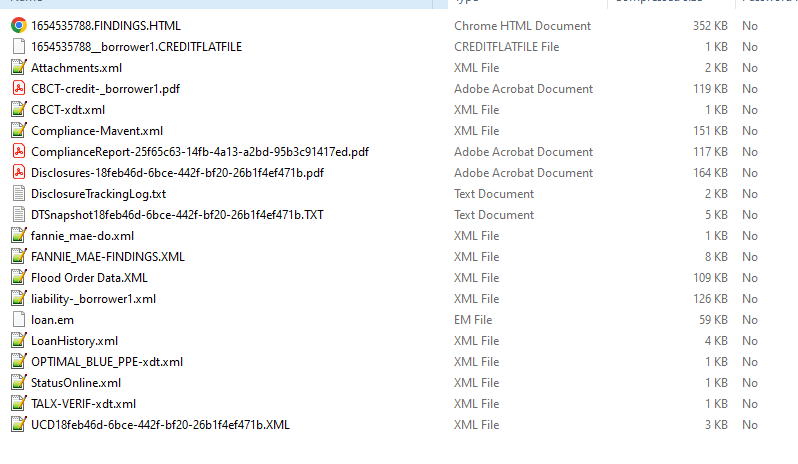This screenshot has width=798, height=464.
Task: Select the Compliance-Mavent.xml file name
Action: click(x=97, y=131)
